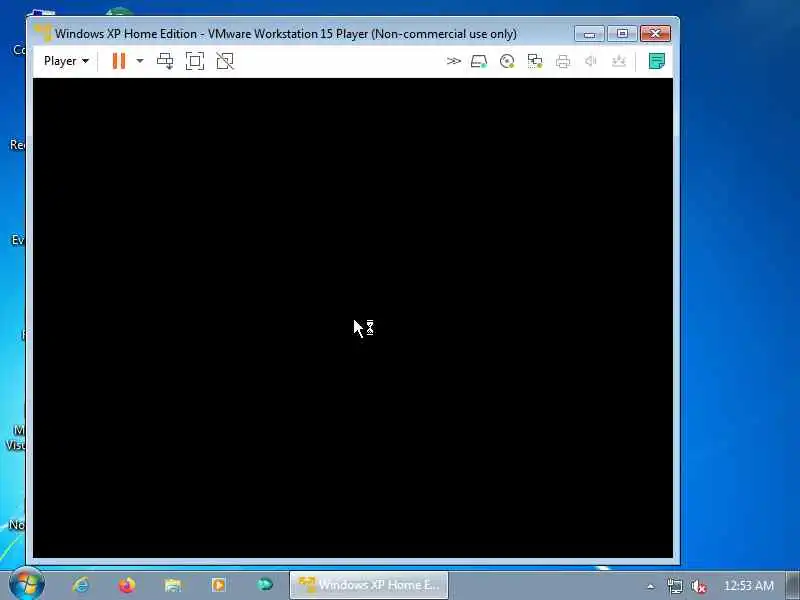Open the Player menu
Image resolution: width=800 pixels, height=600 pixels.
[66, 61]
